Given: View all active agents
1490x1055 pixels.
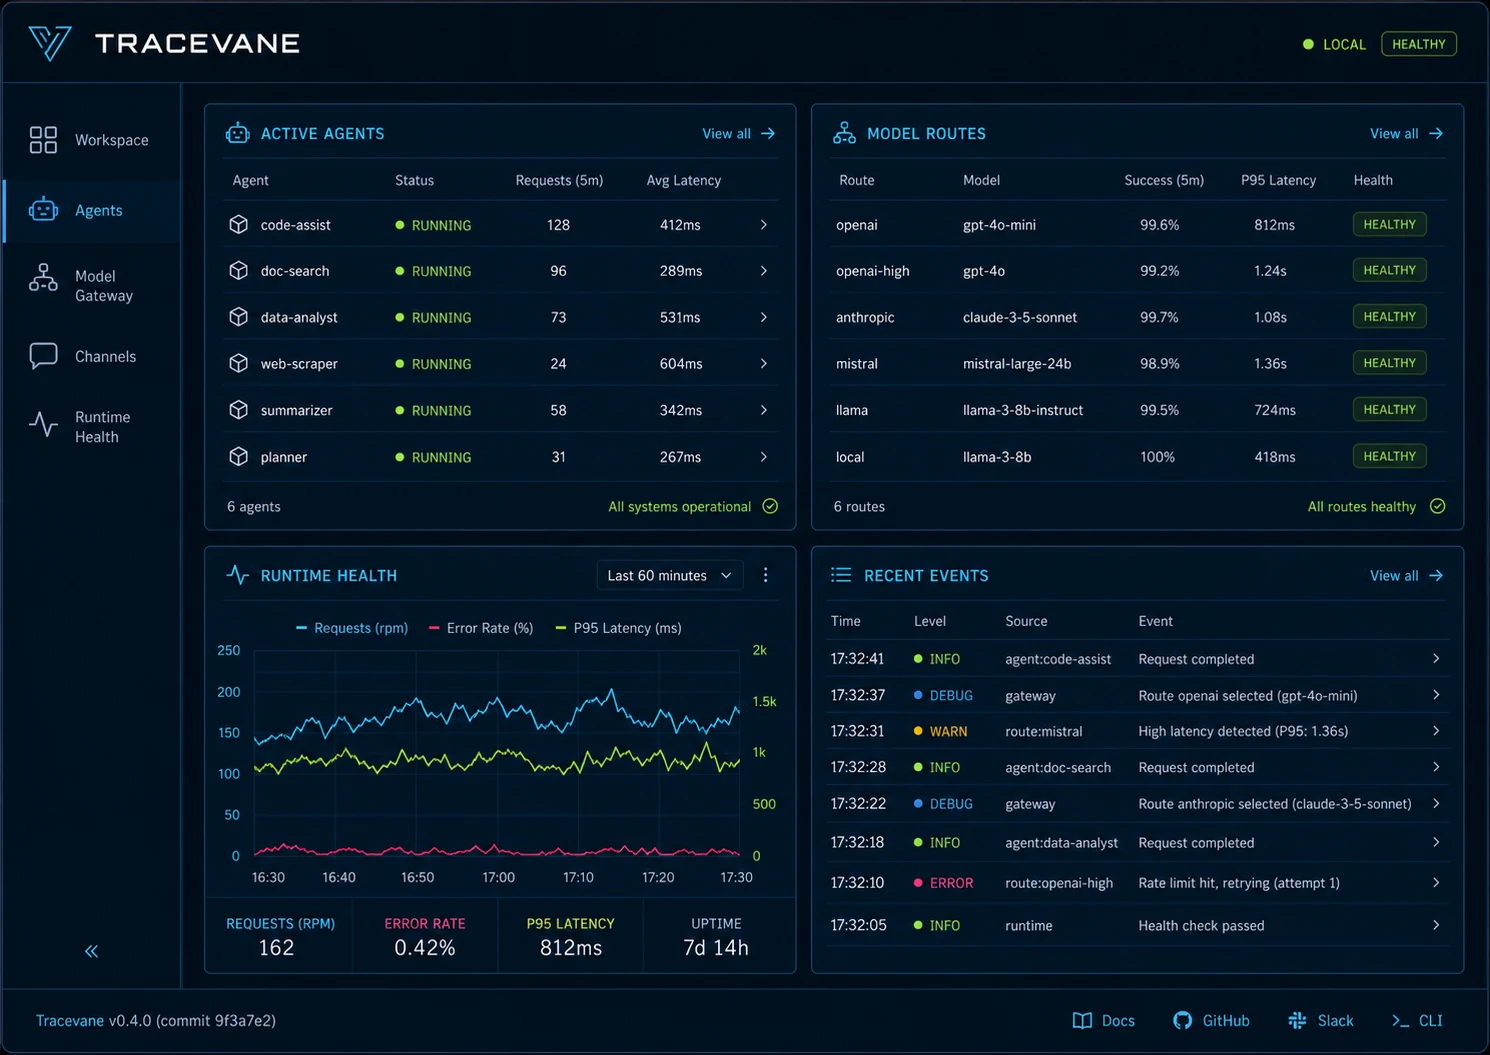Looking at the screenshot, I should (739, 133).
